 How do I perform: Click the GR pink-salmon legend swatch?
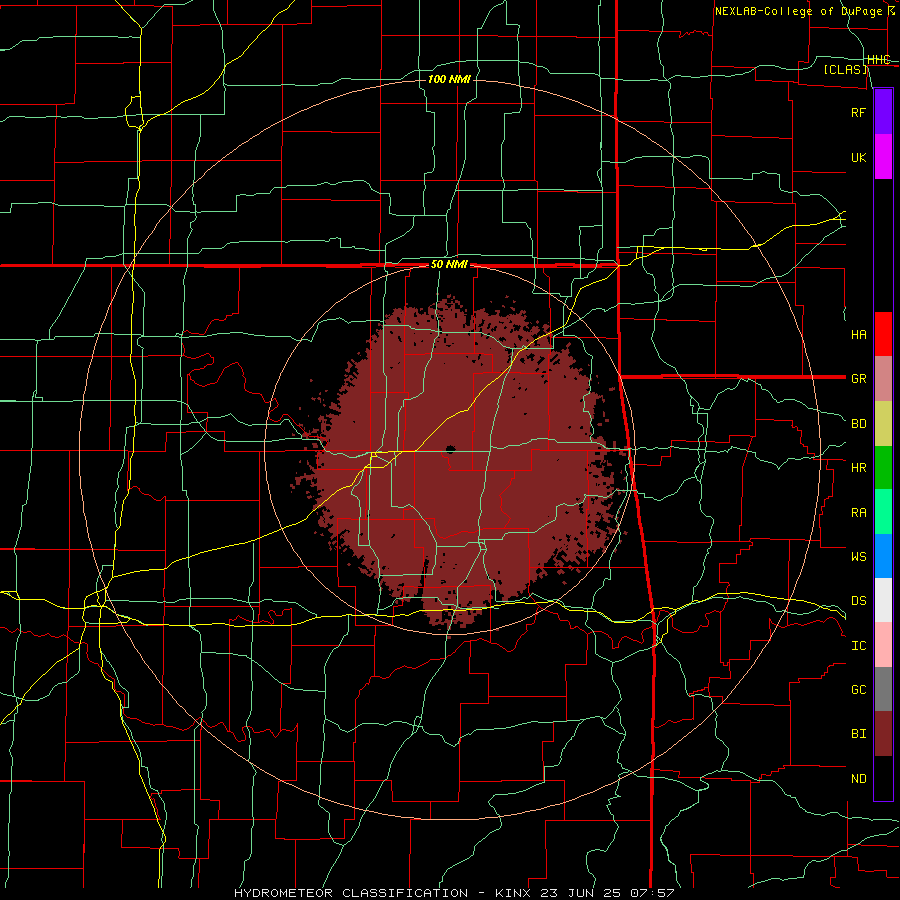pos(883,379)
